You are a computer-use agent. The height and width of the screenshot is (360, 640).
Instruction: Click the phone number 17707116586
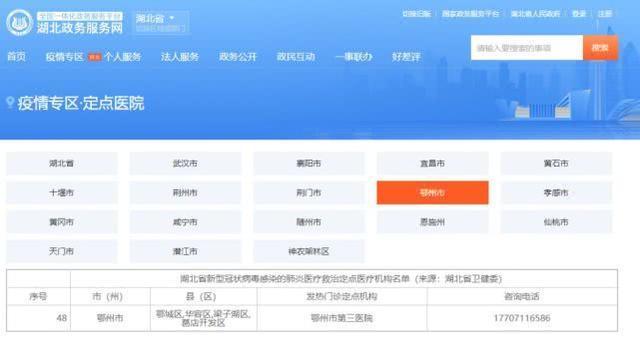coord(522,318)
